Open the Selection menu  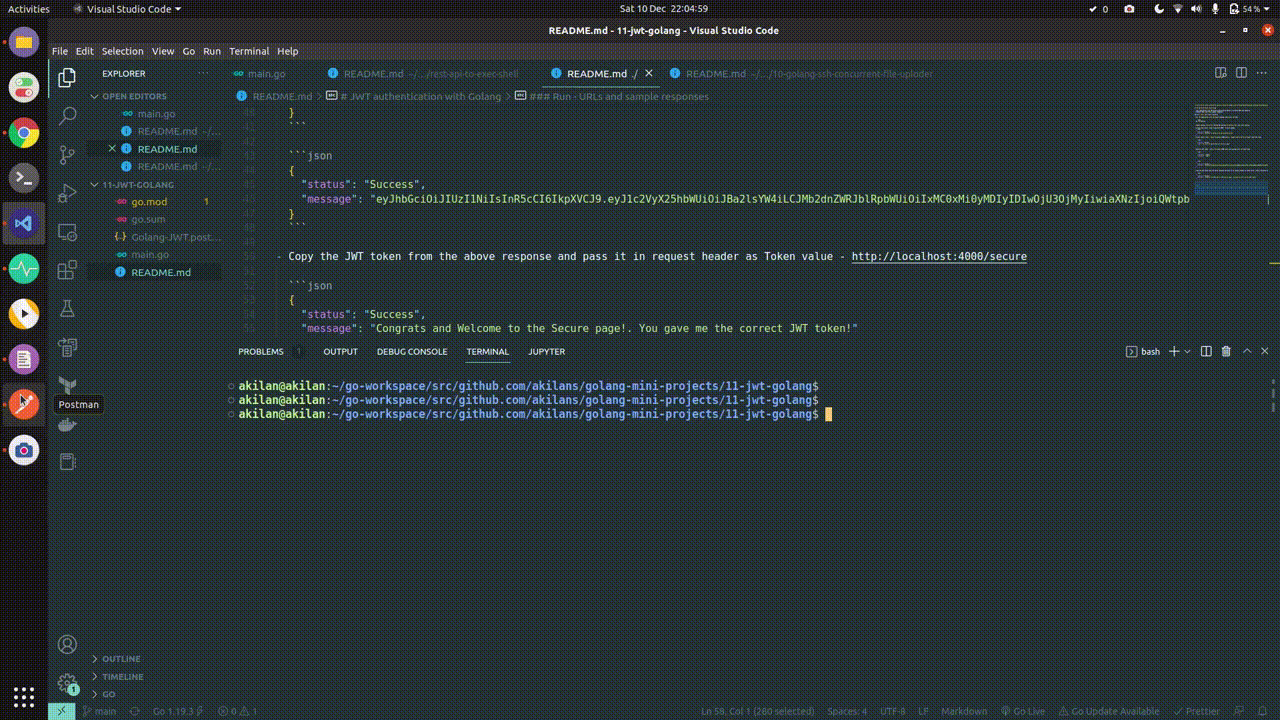click(123, 51)
